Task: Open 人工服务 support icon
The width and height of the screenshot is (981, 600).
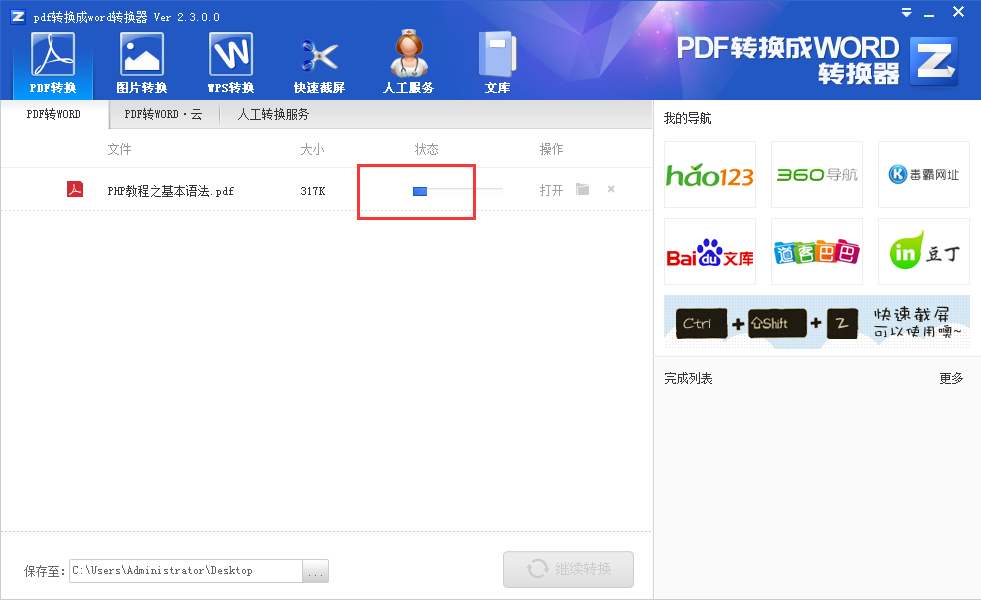Action: [x=408, y=63]
